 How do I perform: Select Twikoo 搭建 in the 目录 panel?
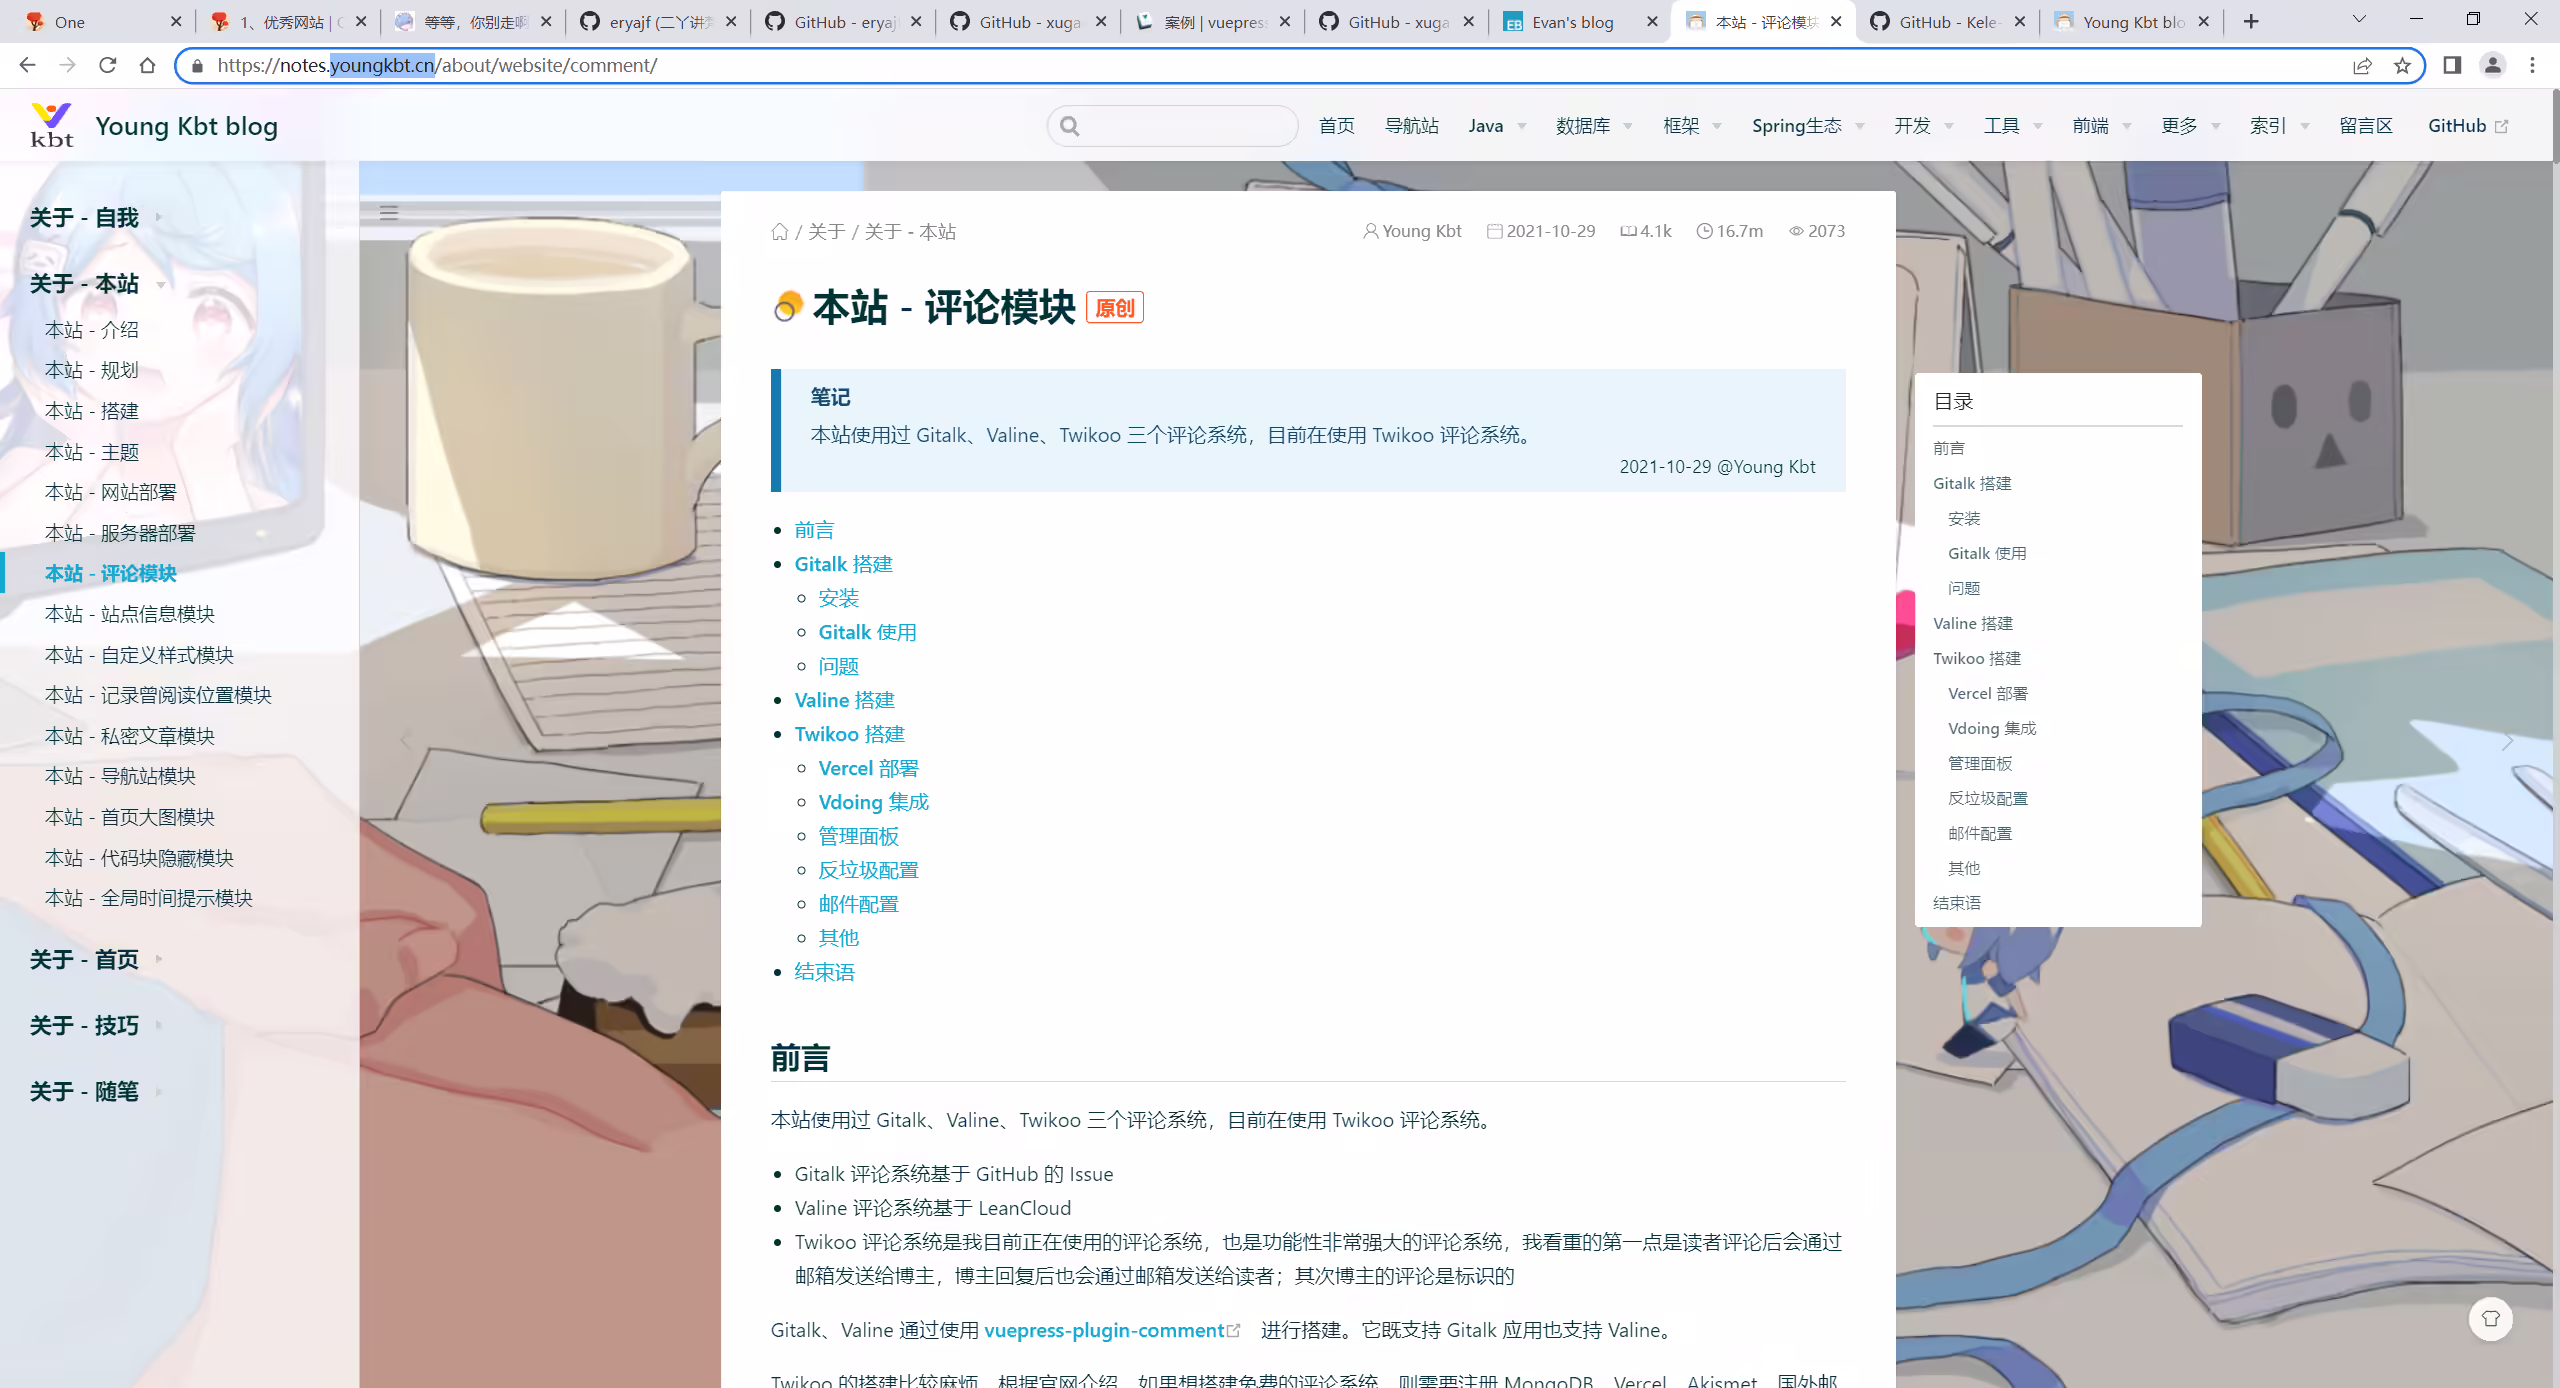click(1977, 658)
